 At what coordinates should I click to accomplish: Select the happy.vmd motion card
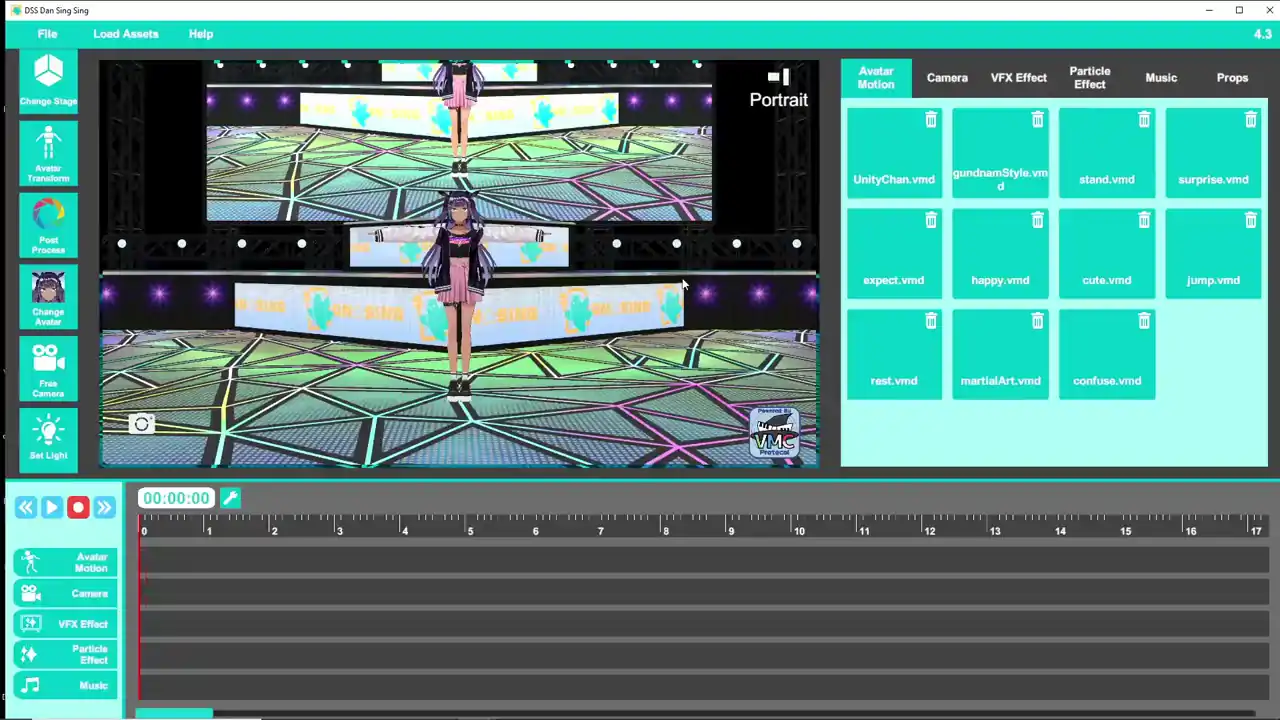(x=1000, y=254)
